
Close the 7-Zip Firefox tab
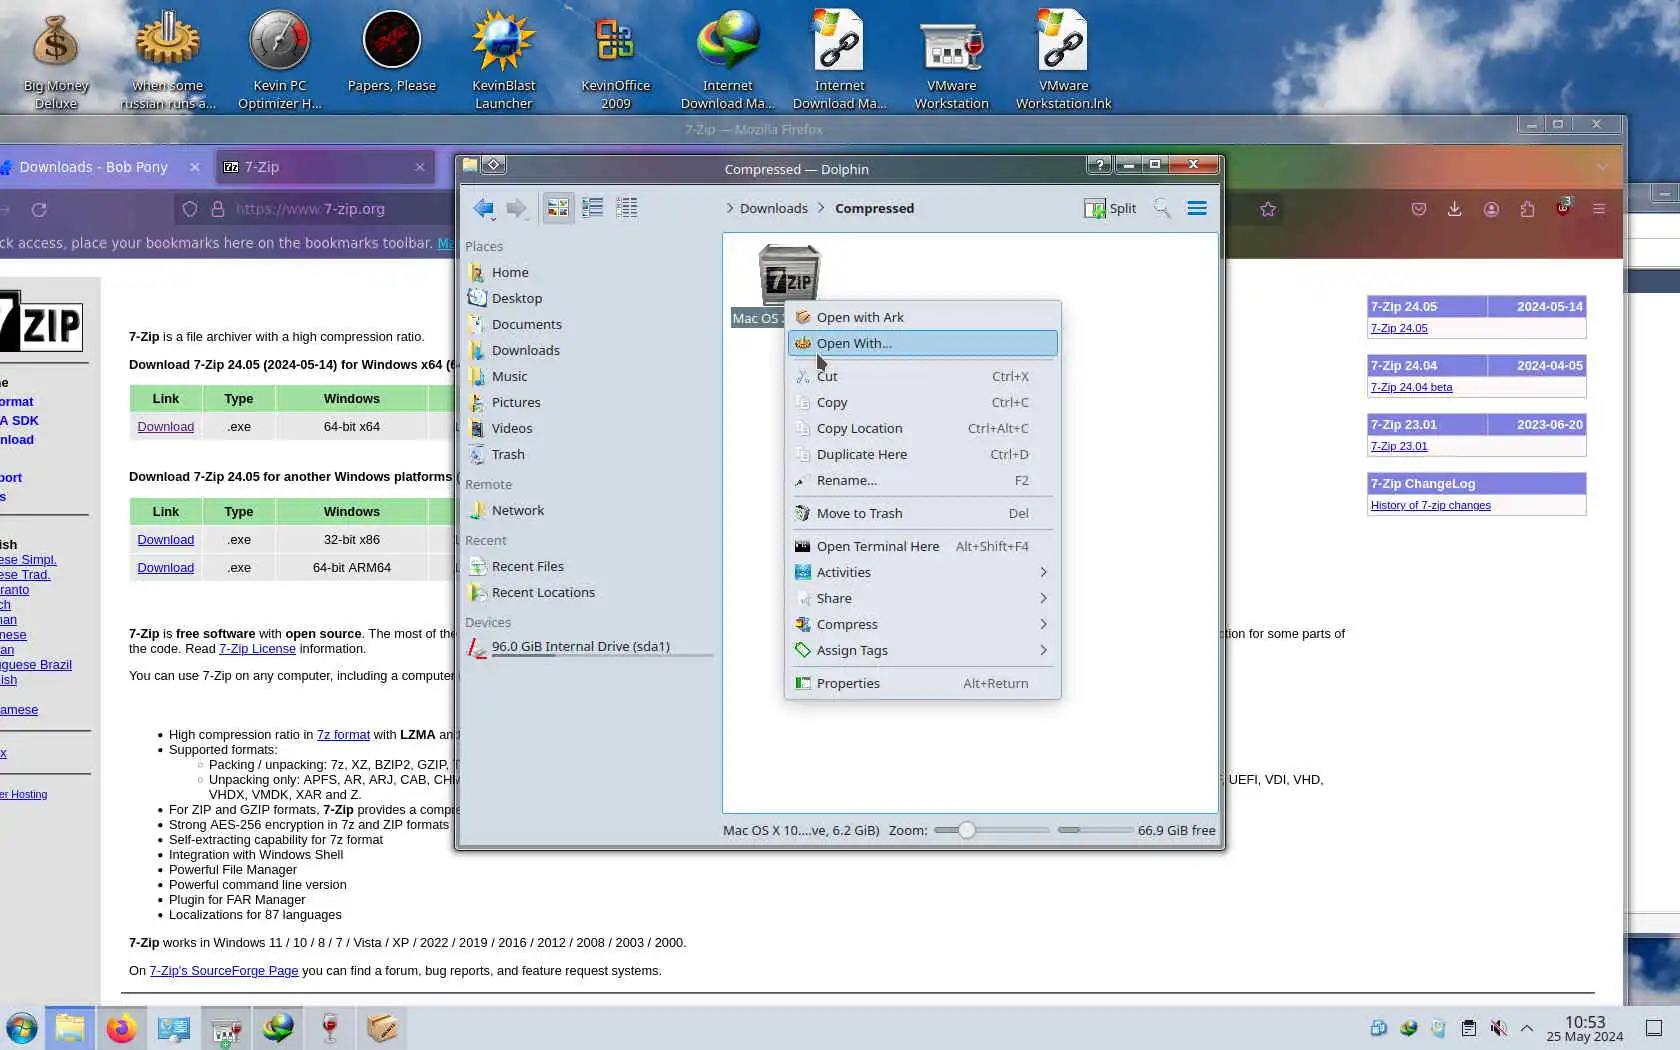point(420,167)
